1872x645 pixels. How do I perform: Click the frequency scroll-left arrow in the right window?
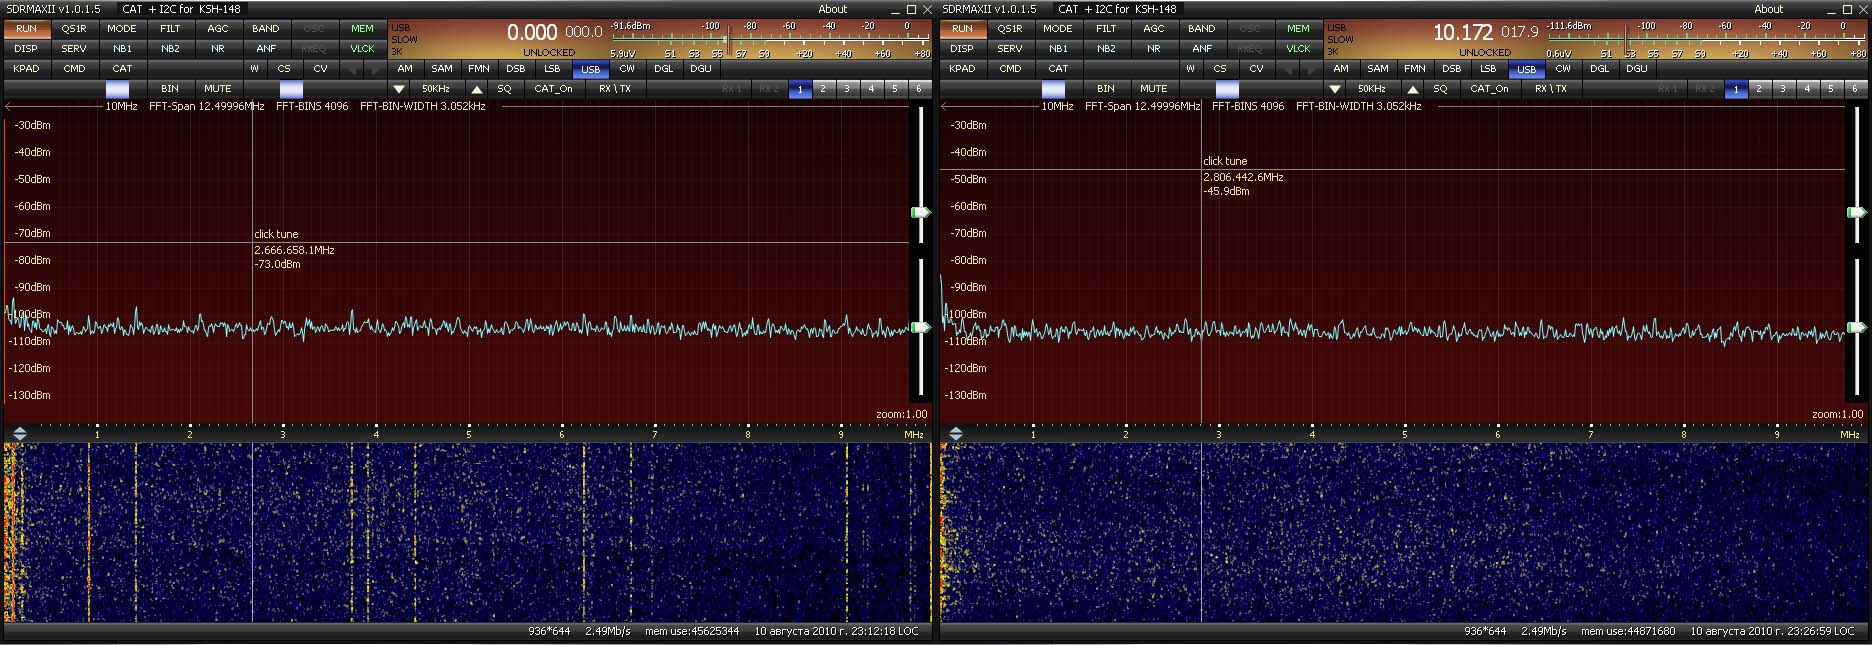pyautogui.click(x=946, y=106)
